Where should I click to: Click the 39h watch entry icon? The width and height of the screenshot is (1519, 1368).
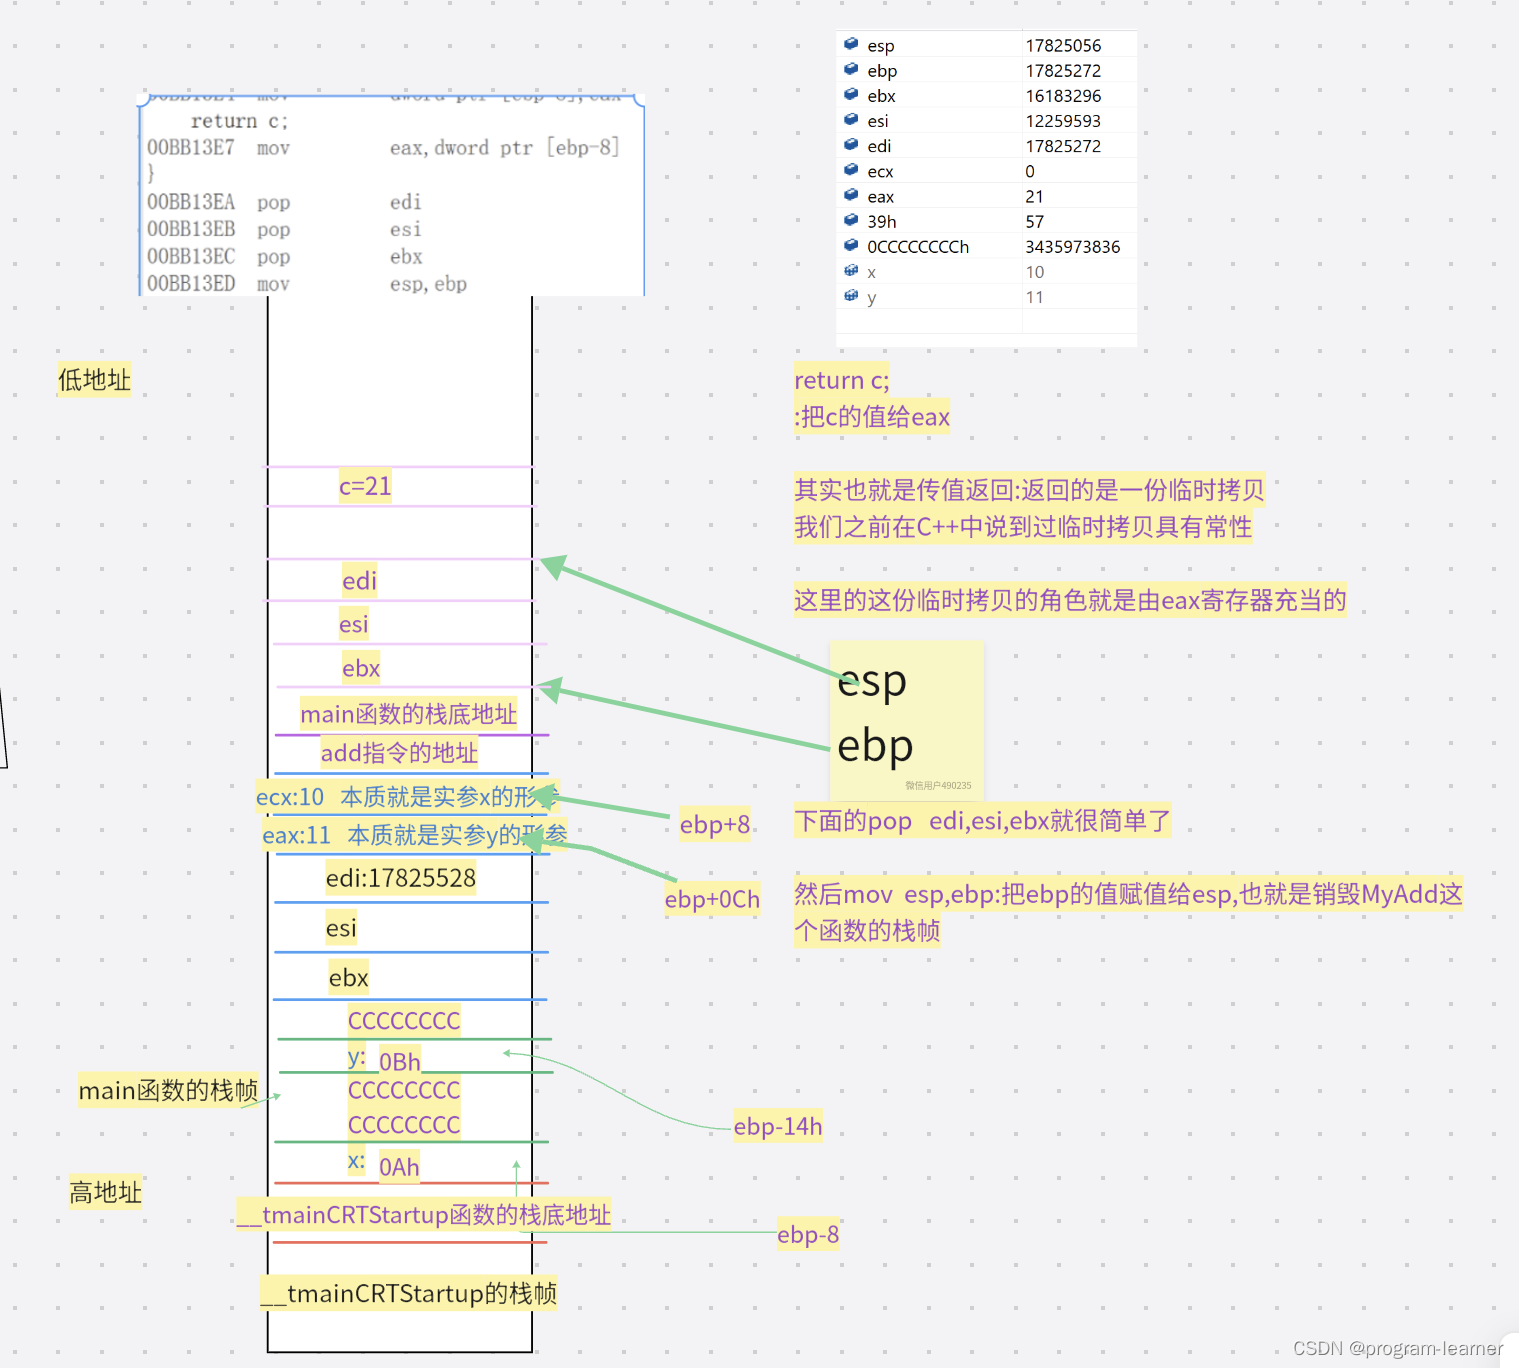(x=851, y=220)
